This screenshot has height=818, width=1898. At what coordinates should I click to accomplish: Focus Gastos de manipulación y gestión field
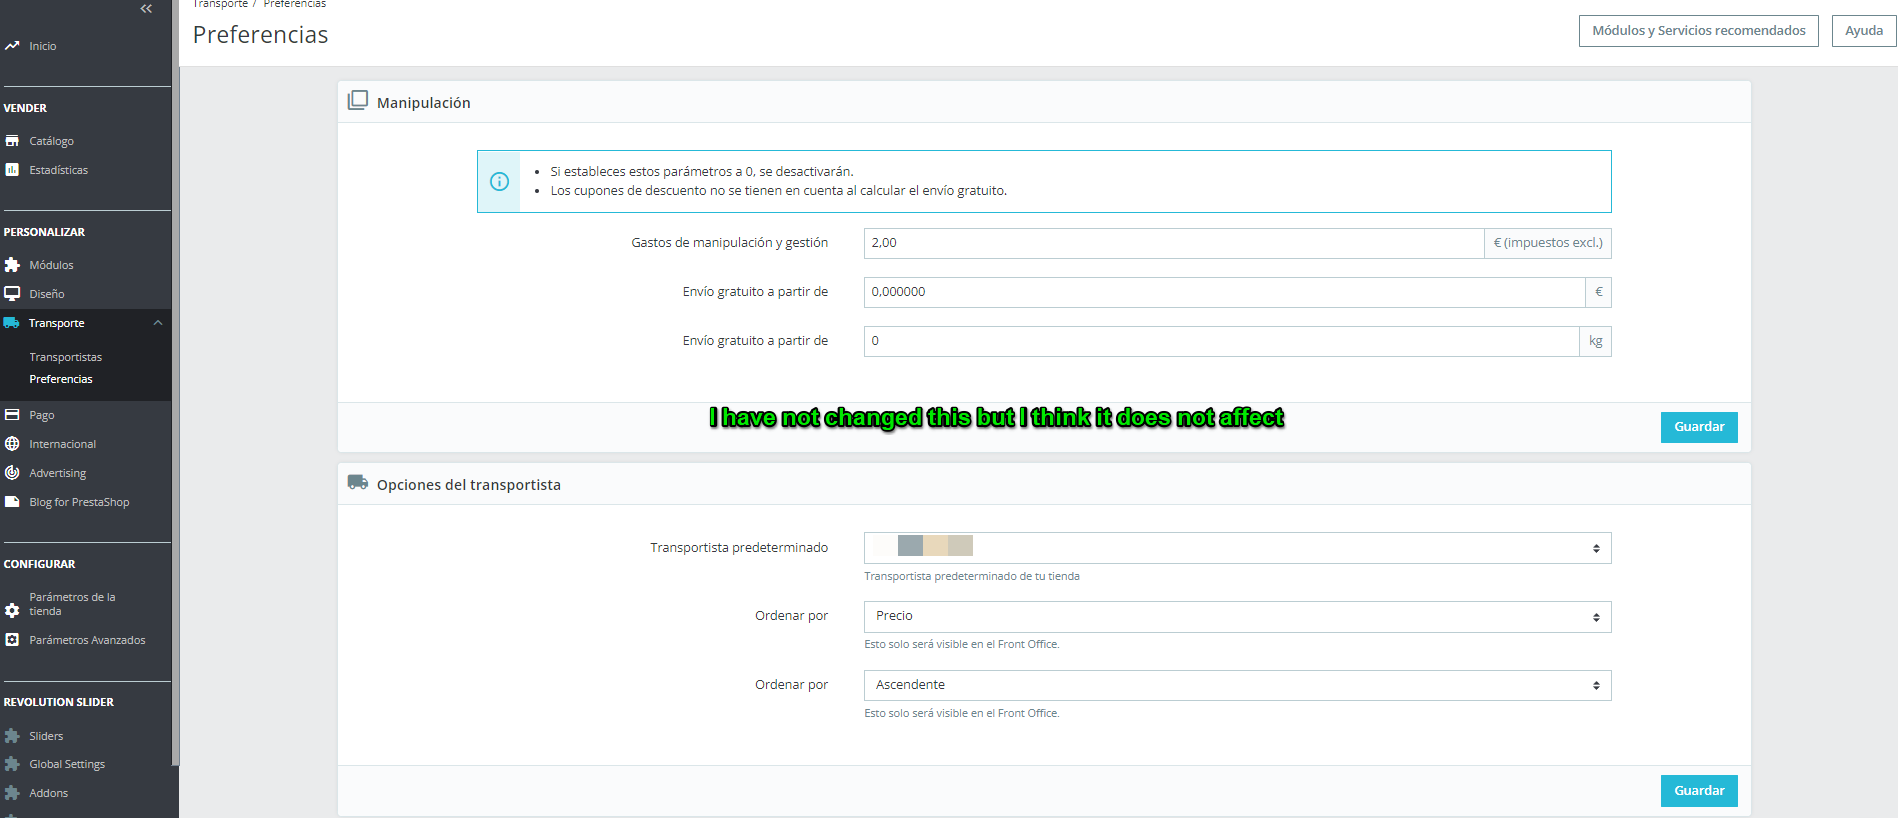(1174, 243)
